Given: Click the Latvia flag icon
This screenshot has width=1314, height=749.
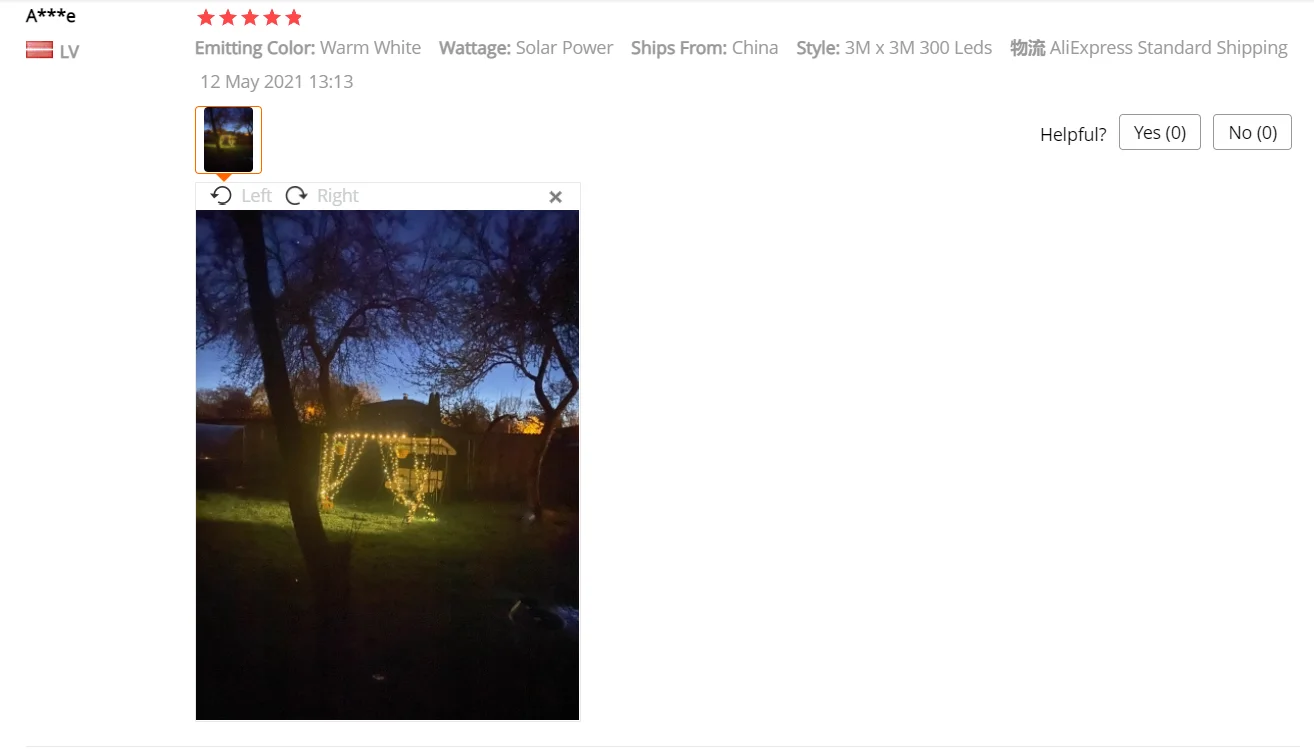Looking at the screenshot, I should 39,50.
